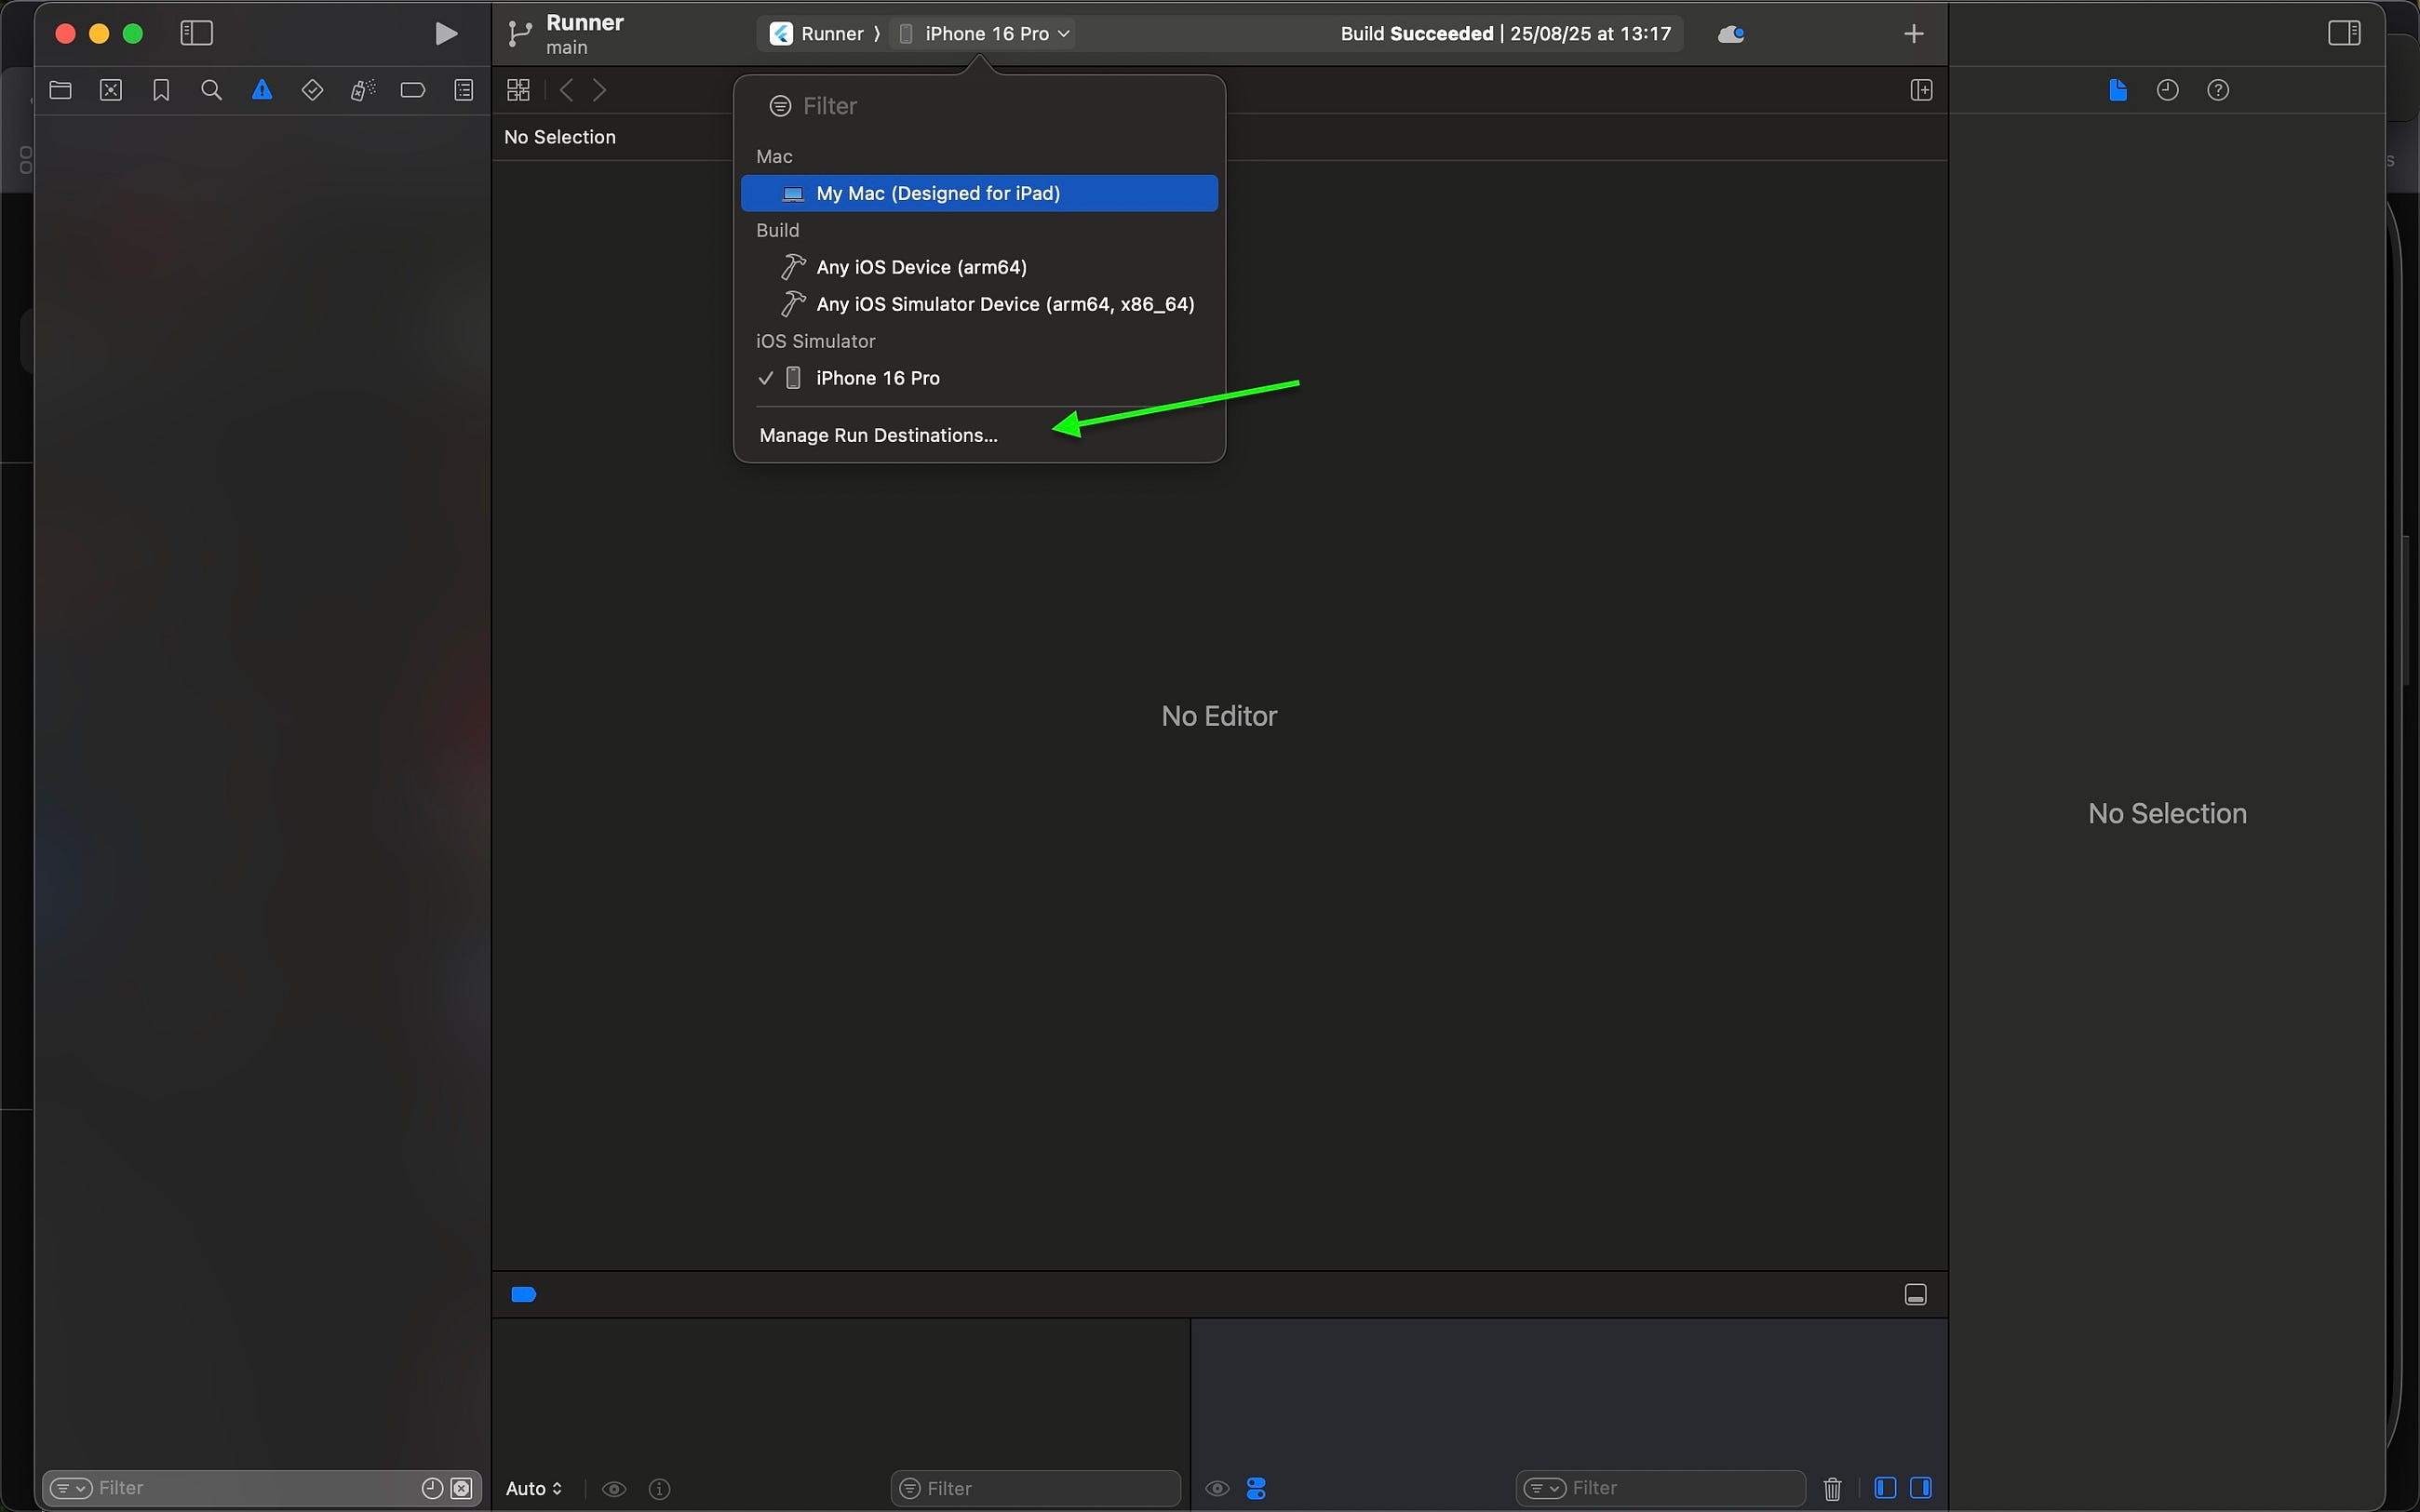Open the Issue navigator warning icon
2420x1512 pixels.
tap(262, 90)
